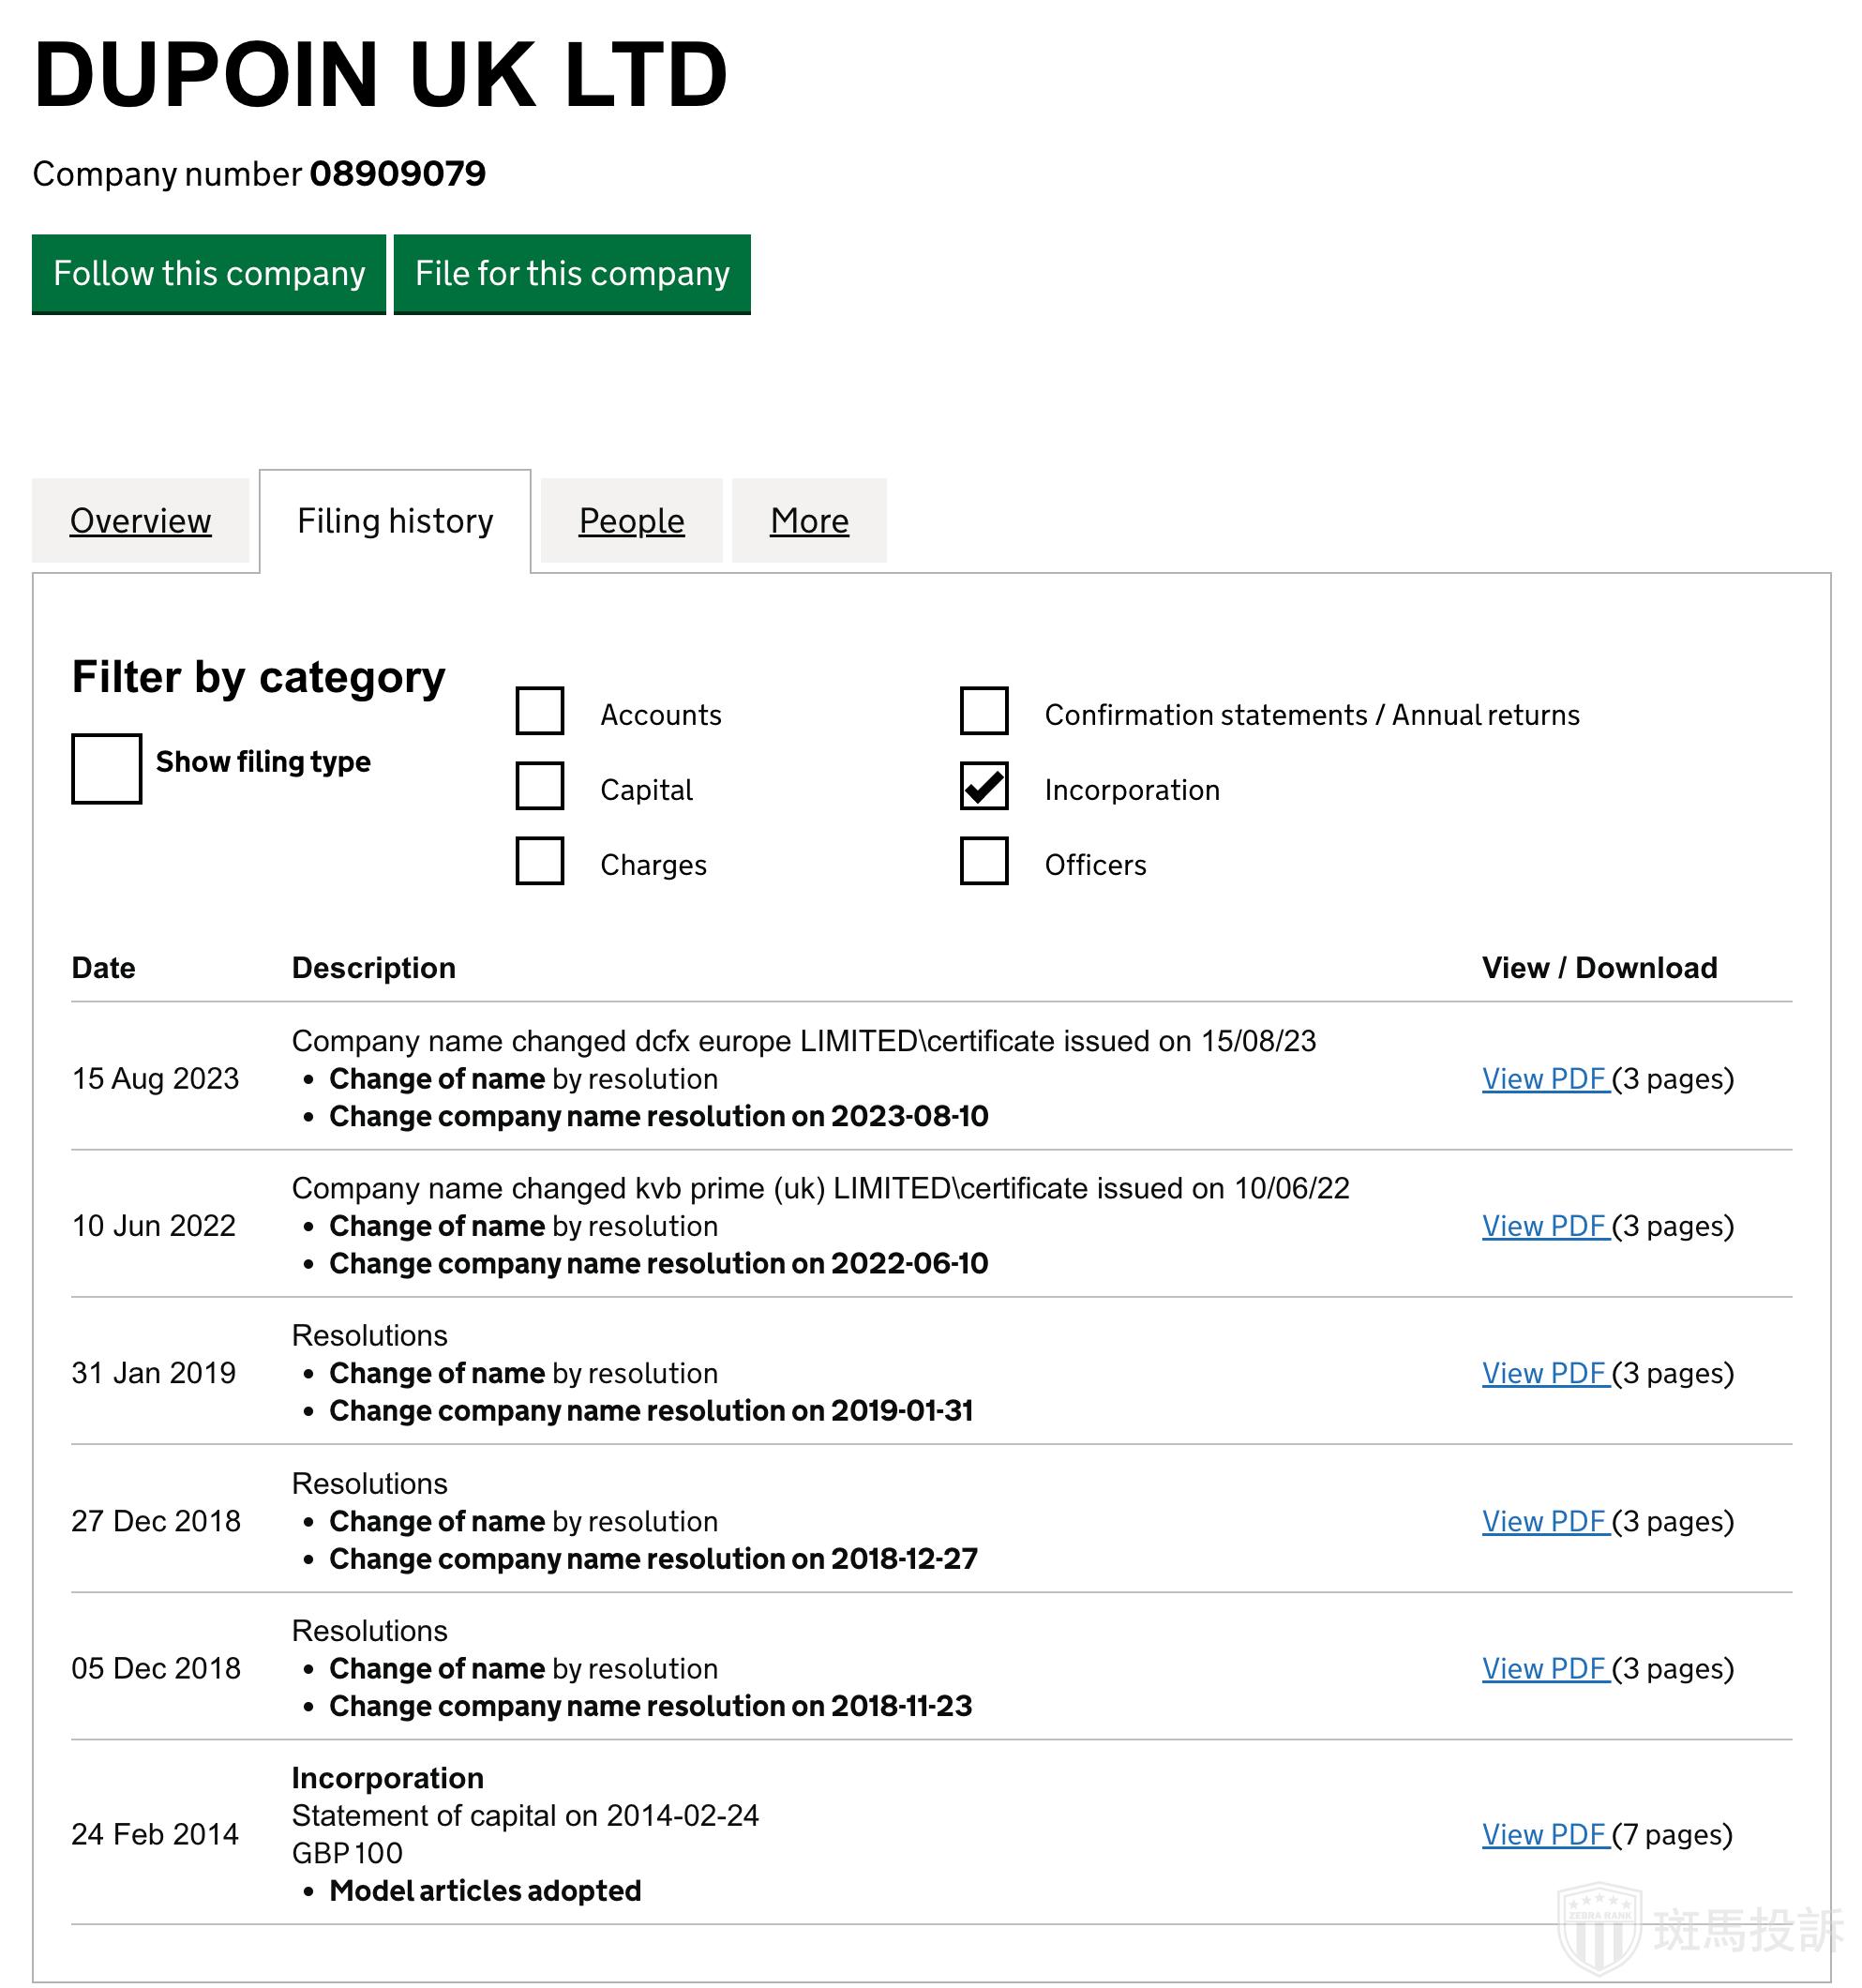Tick the Charges filter checkbox

[540, 861]
